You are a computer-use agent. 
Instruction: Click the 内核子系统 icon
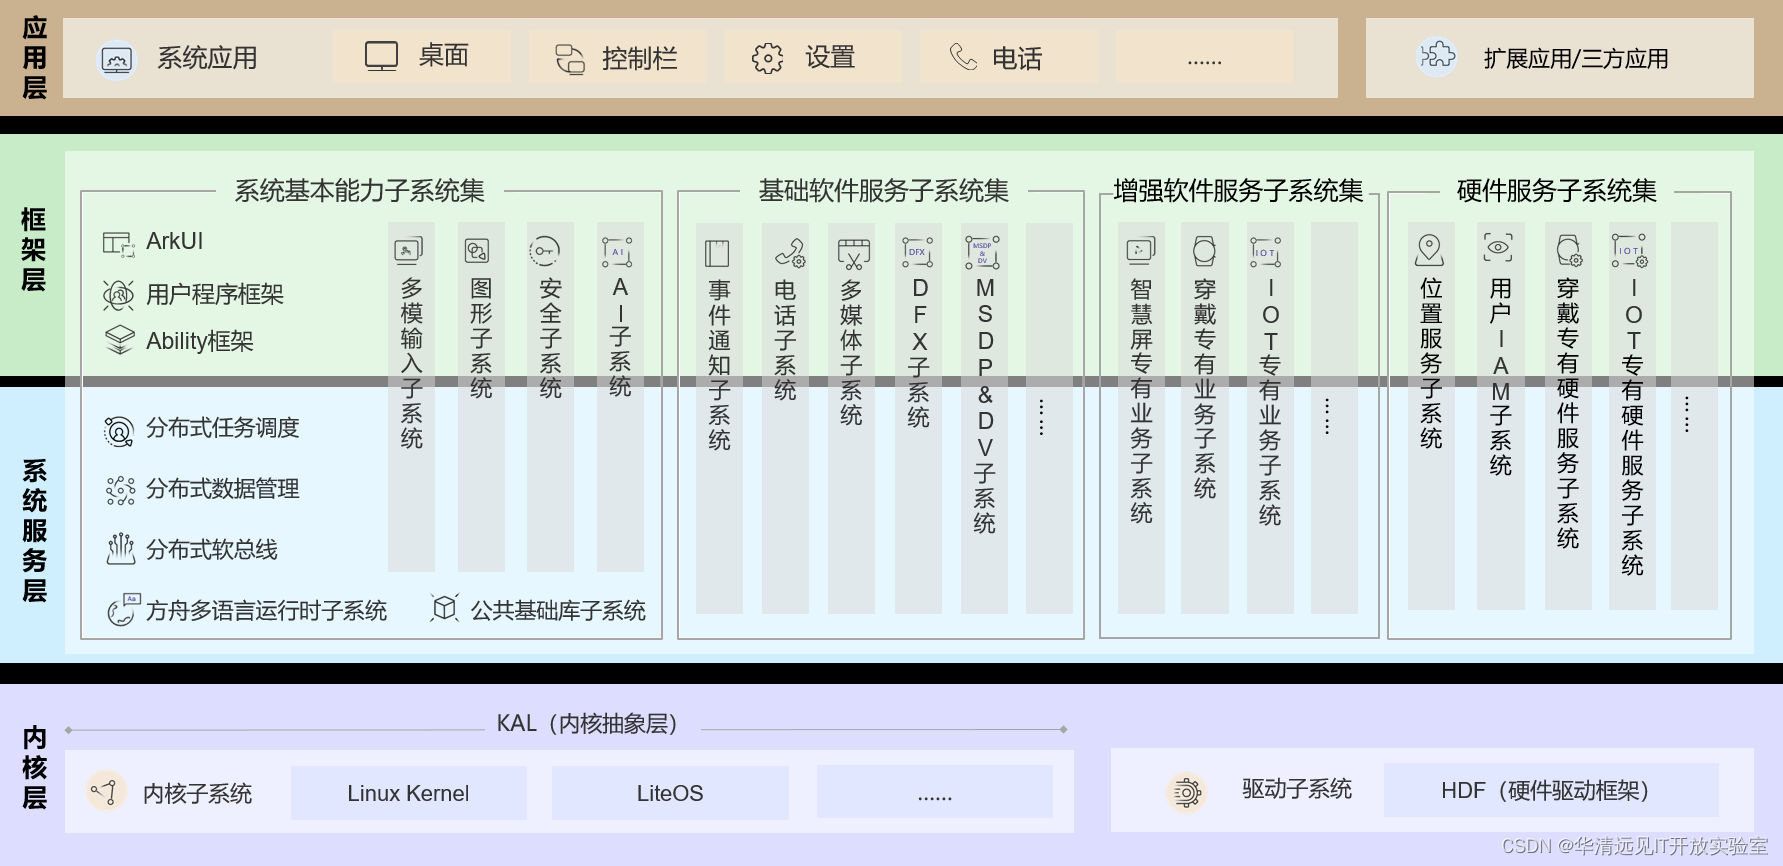pyautogui.click(x=105, y=792)
